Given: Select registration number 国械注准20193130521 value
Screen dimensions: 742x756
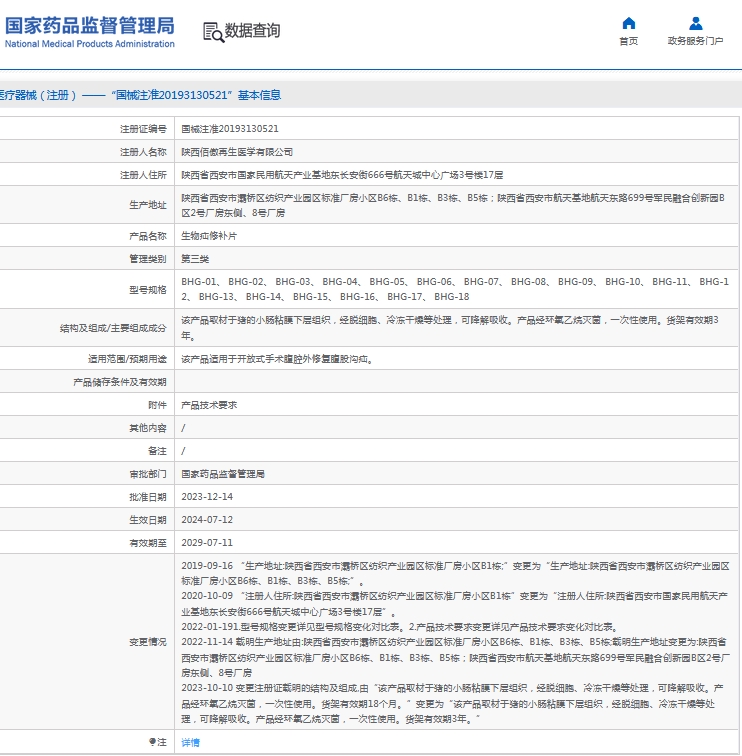Looking at the screenshot, I should click(x=230, y=129).
